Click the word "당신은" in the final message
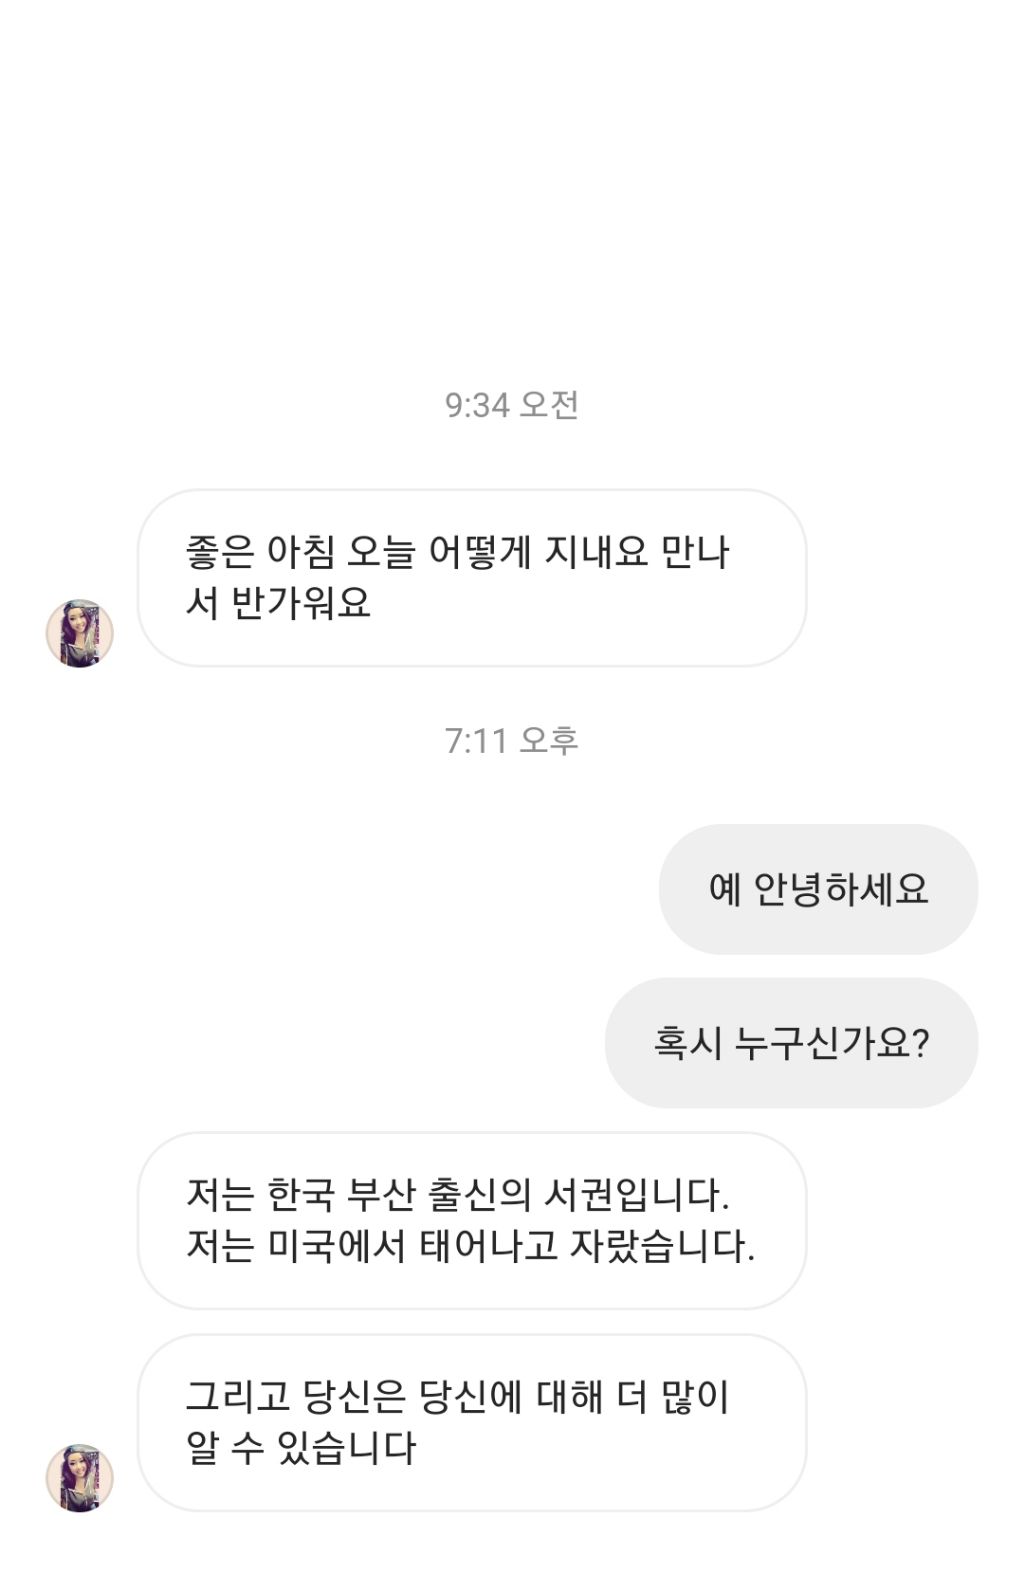Image resolution: width=1024 pixels, height=1573 pixels. tap(353, 1396)
